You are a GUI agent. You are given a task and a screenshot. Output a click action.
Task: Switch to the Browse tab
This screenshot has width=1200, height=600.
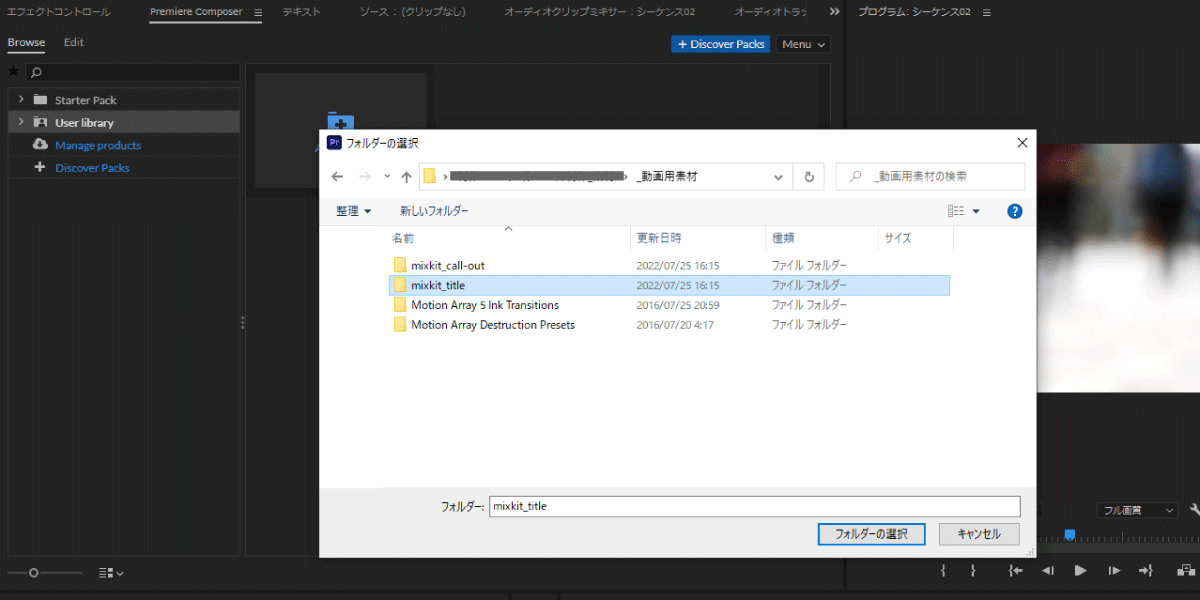[x=26, y=43]
